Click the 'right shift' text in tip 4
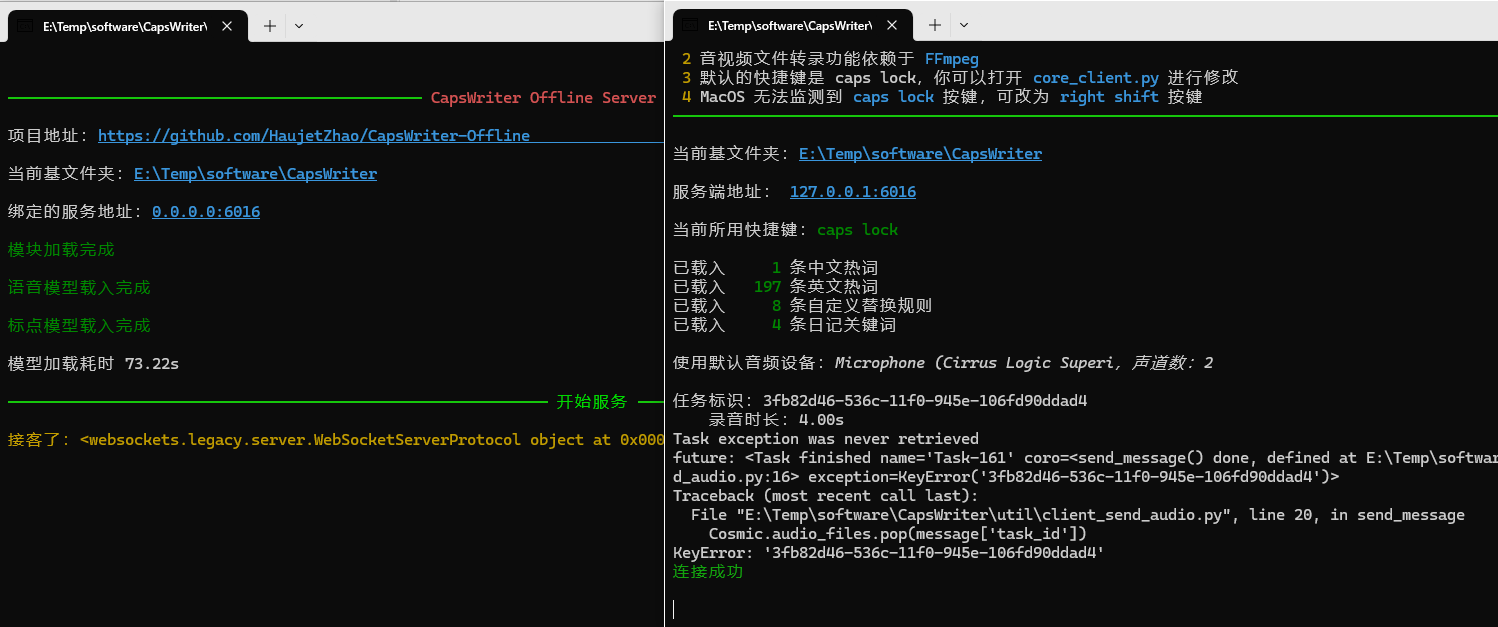 click(1109, 97)
